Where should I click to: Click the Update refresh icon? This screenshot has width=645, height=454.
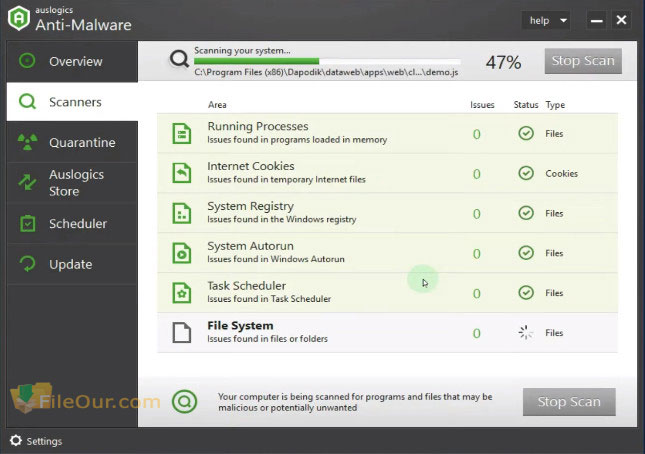[x=28, y=264]
